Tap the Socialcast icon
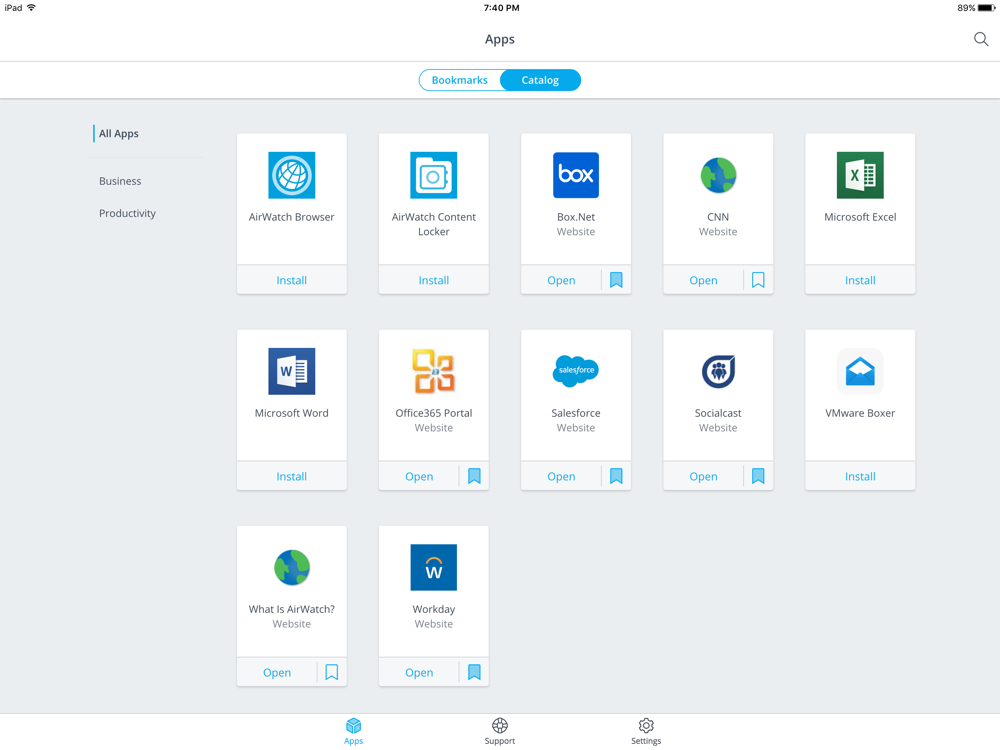1000x750 pixels. [718, 371]
